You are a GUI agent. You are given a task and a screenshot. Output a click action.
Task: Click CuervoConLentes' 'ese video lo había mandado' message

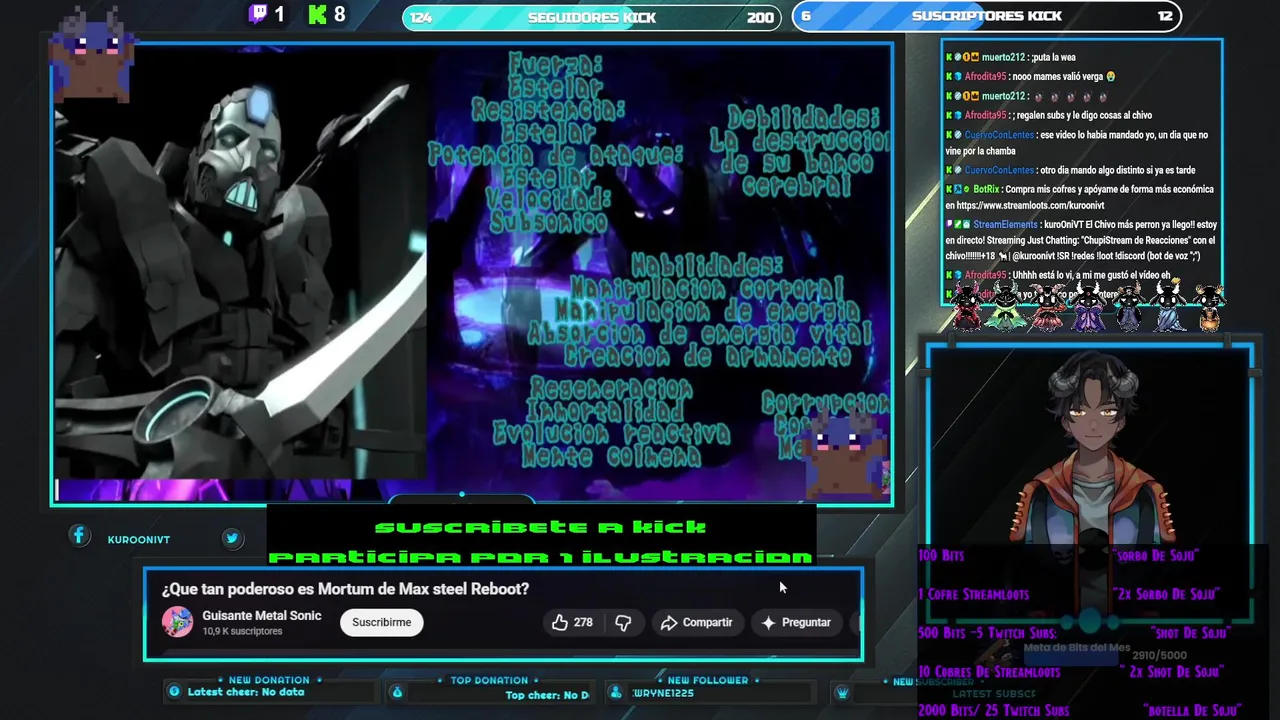pos(1077,142)
